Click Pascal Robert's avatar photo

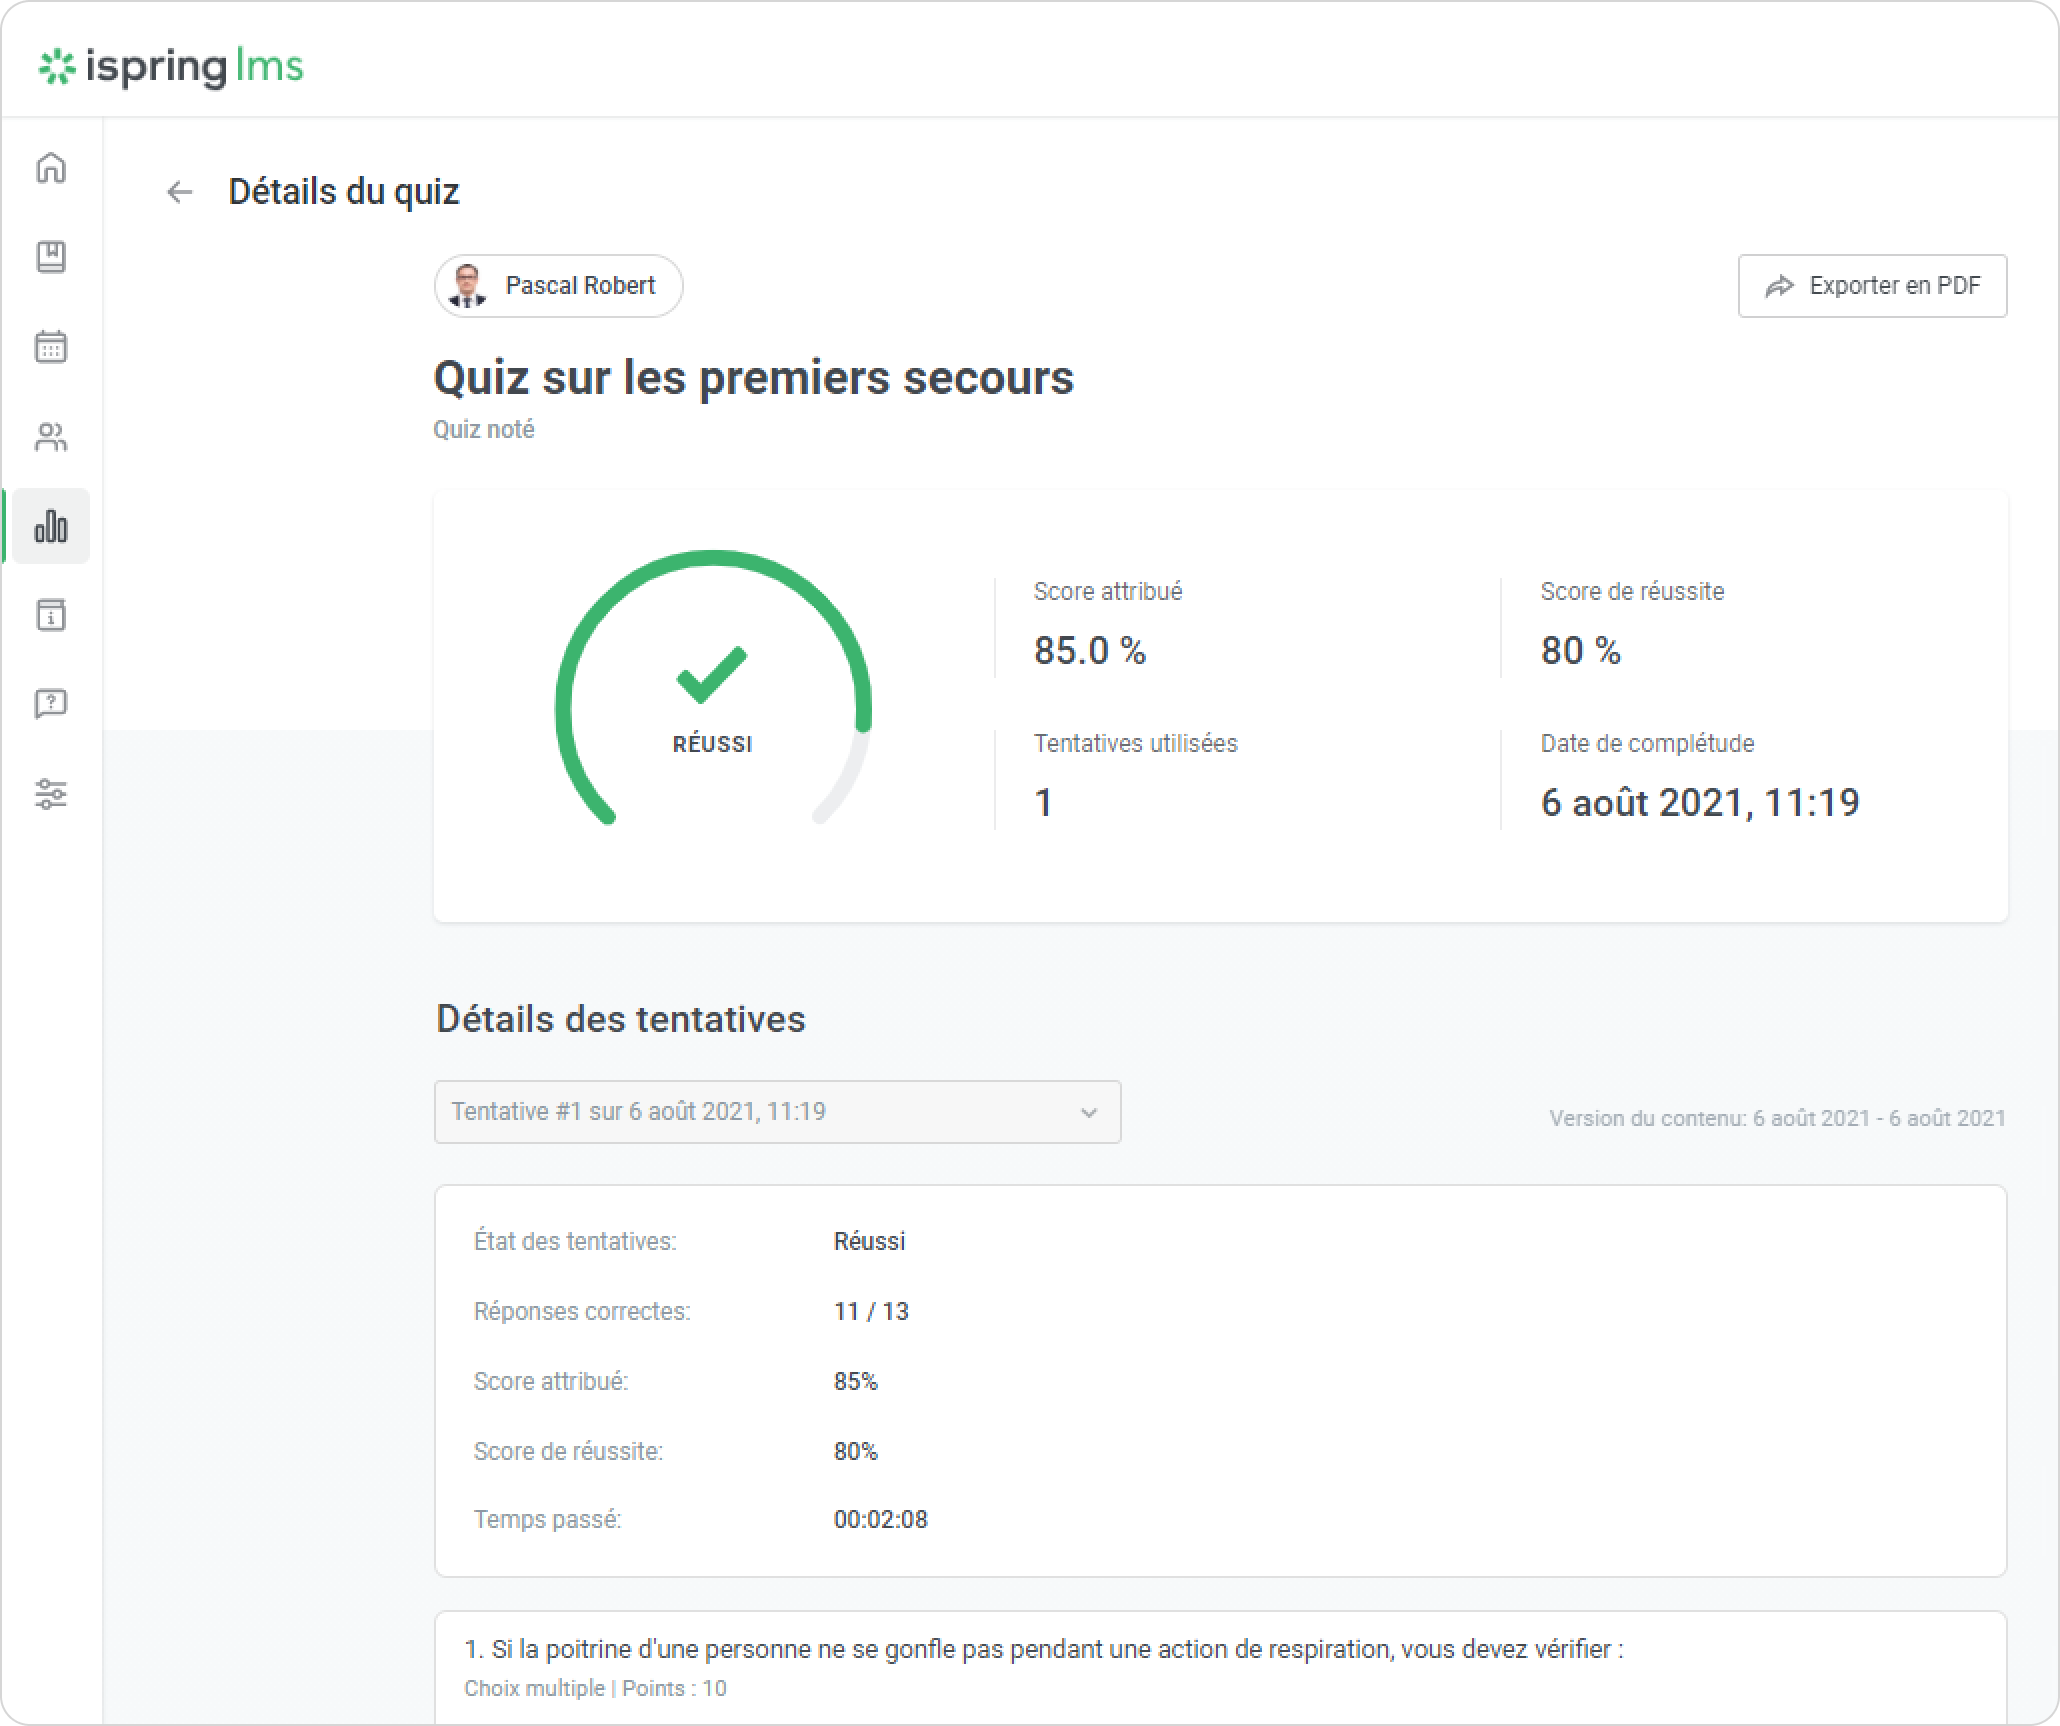pyautogui.click(x=467, y=286)
